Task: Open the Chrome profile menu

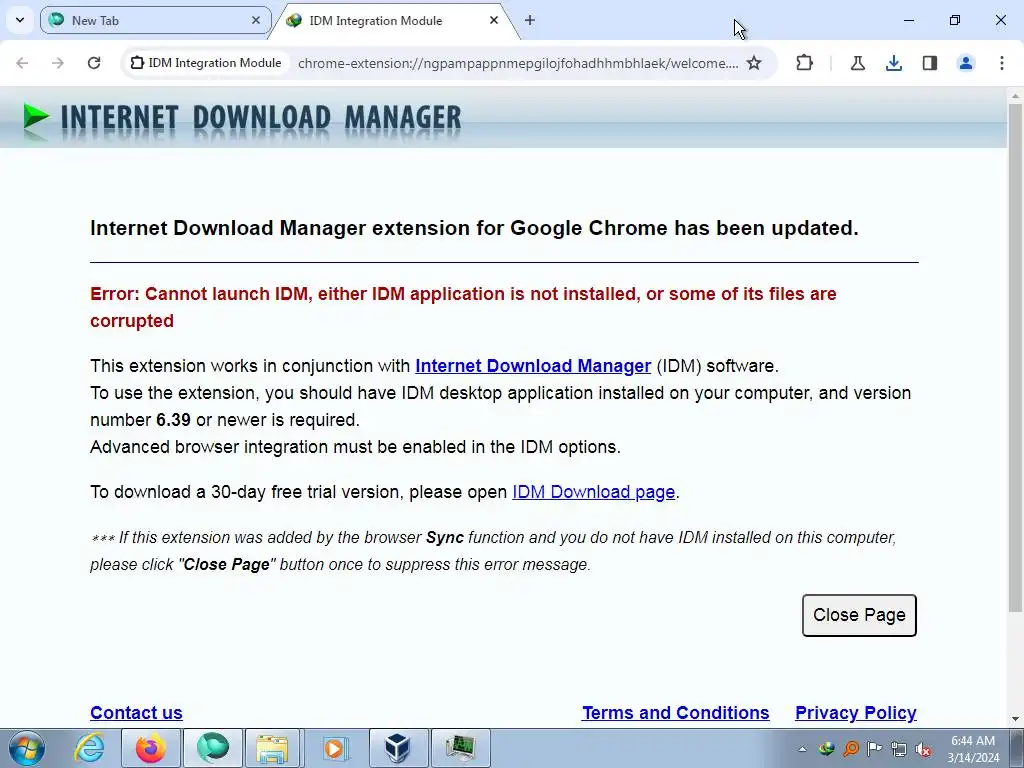Action: point(966,63)
